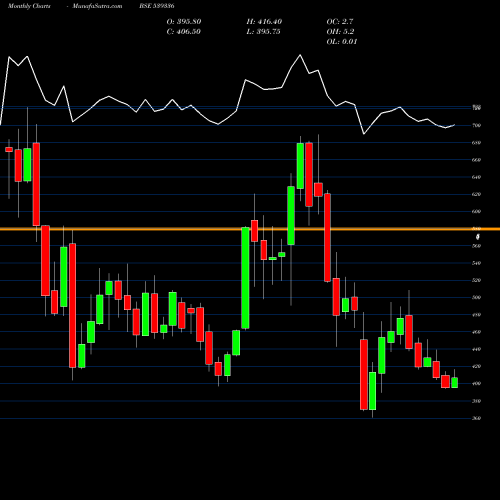
Task: Click the last green candle at chart end
Action: (x=454, y=383)
